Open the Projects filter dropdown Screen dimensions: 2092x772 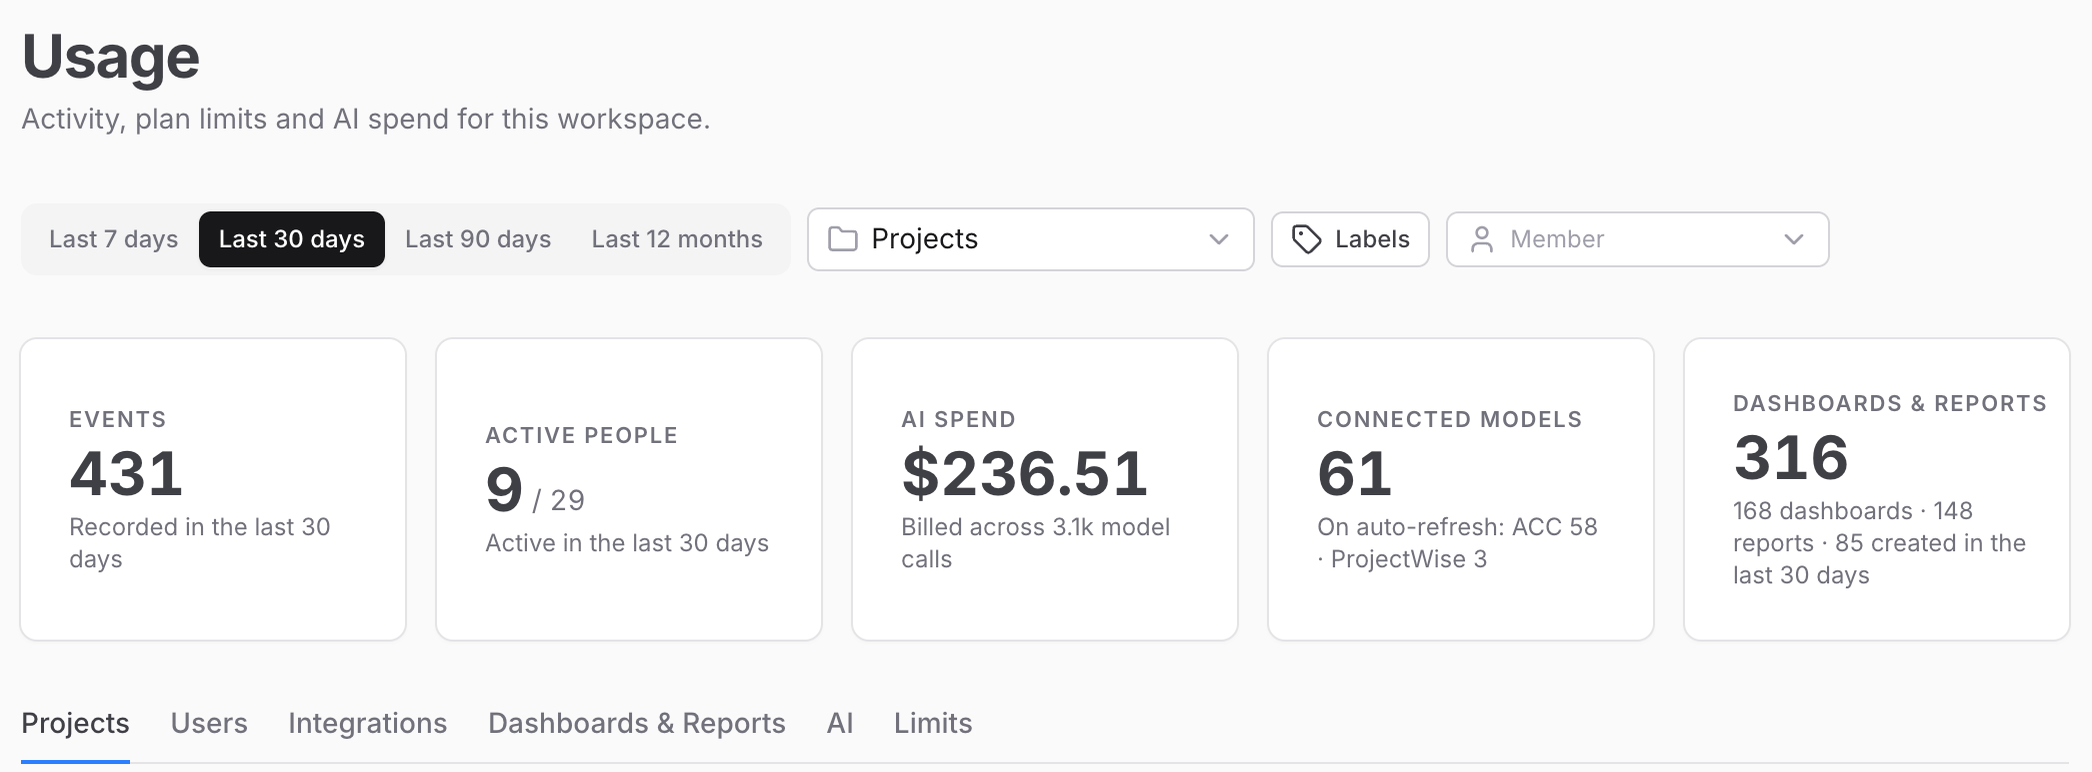coord(1031,239)
